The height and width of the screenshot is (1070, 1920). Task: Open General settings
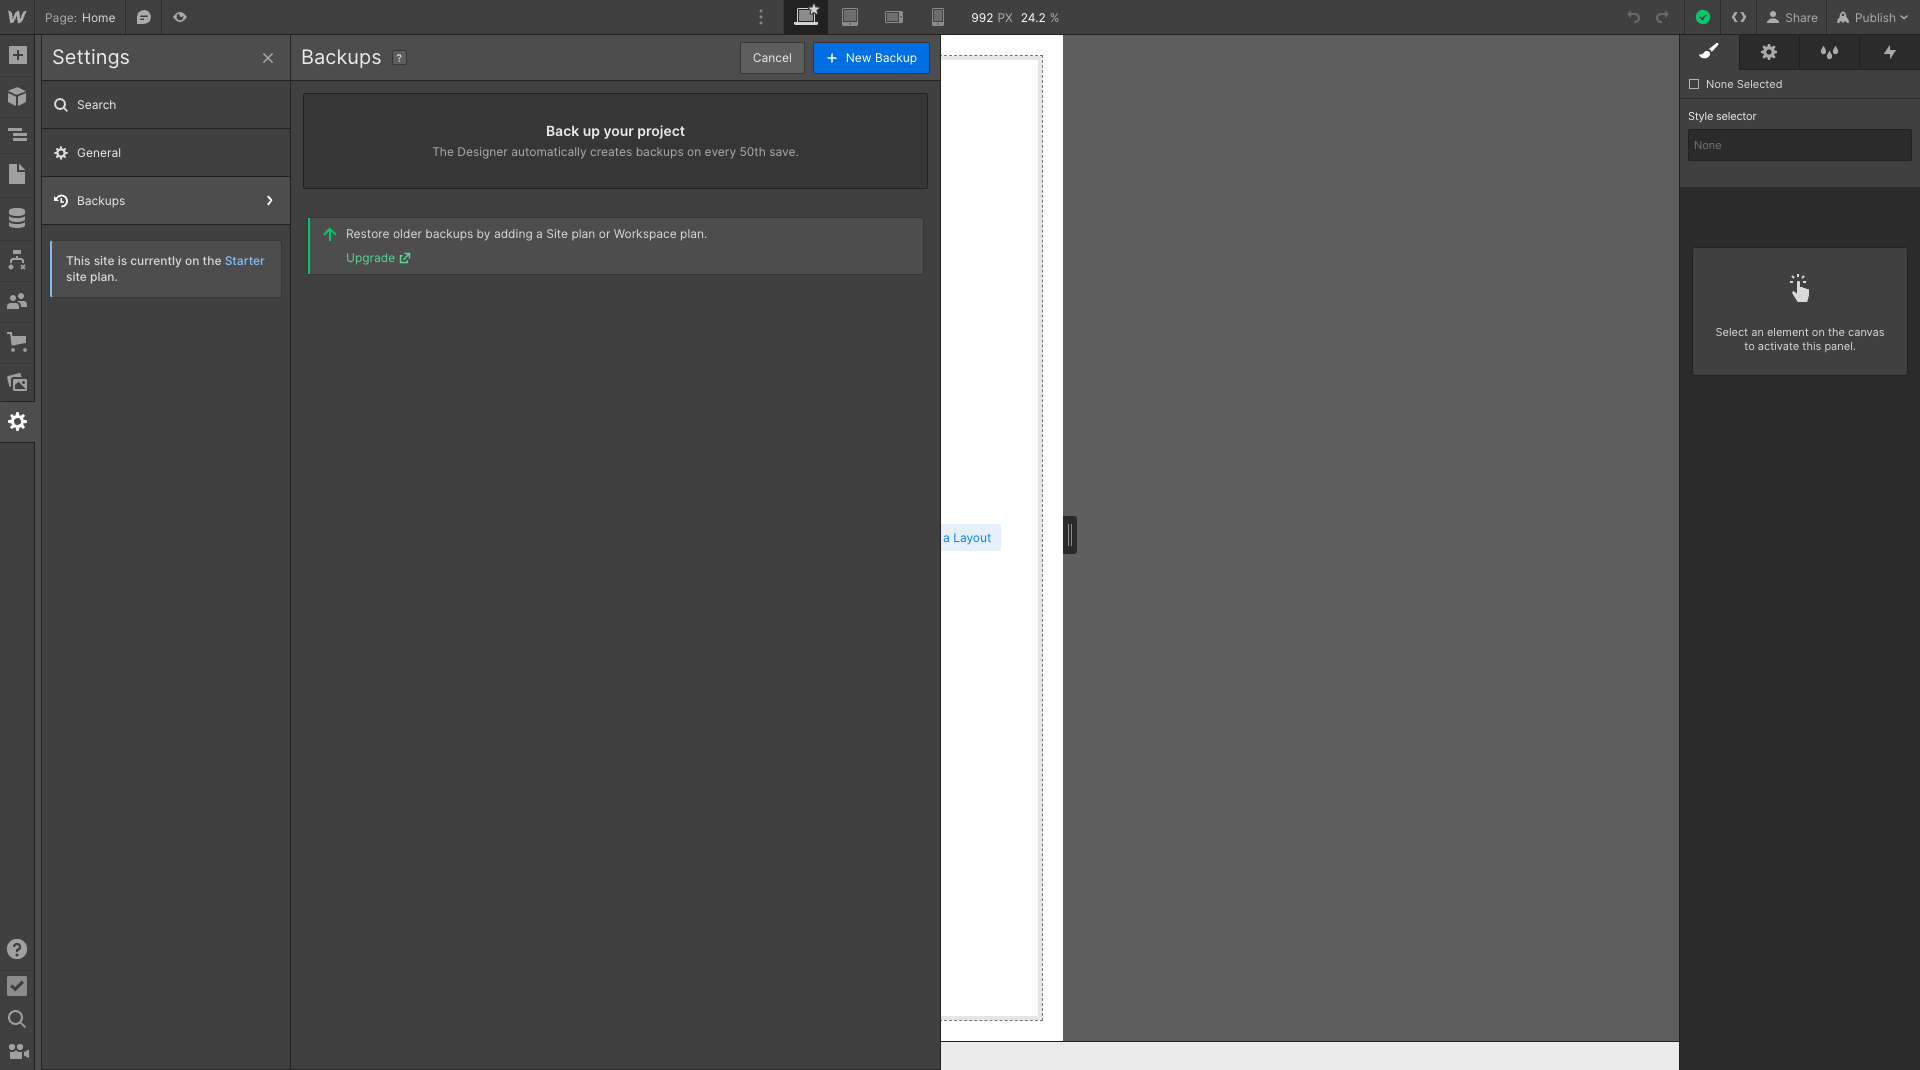pos(166,153)
